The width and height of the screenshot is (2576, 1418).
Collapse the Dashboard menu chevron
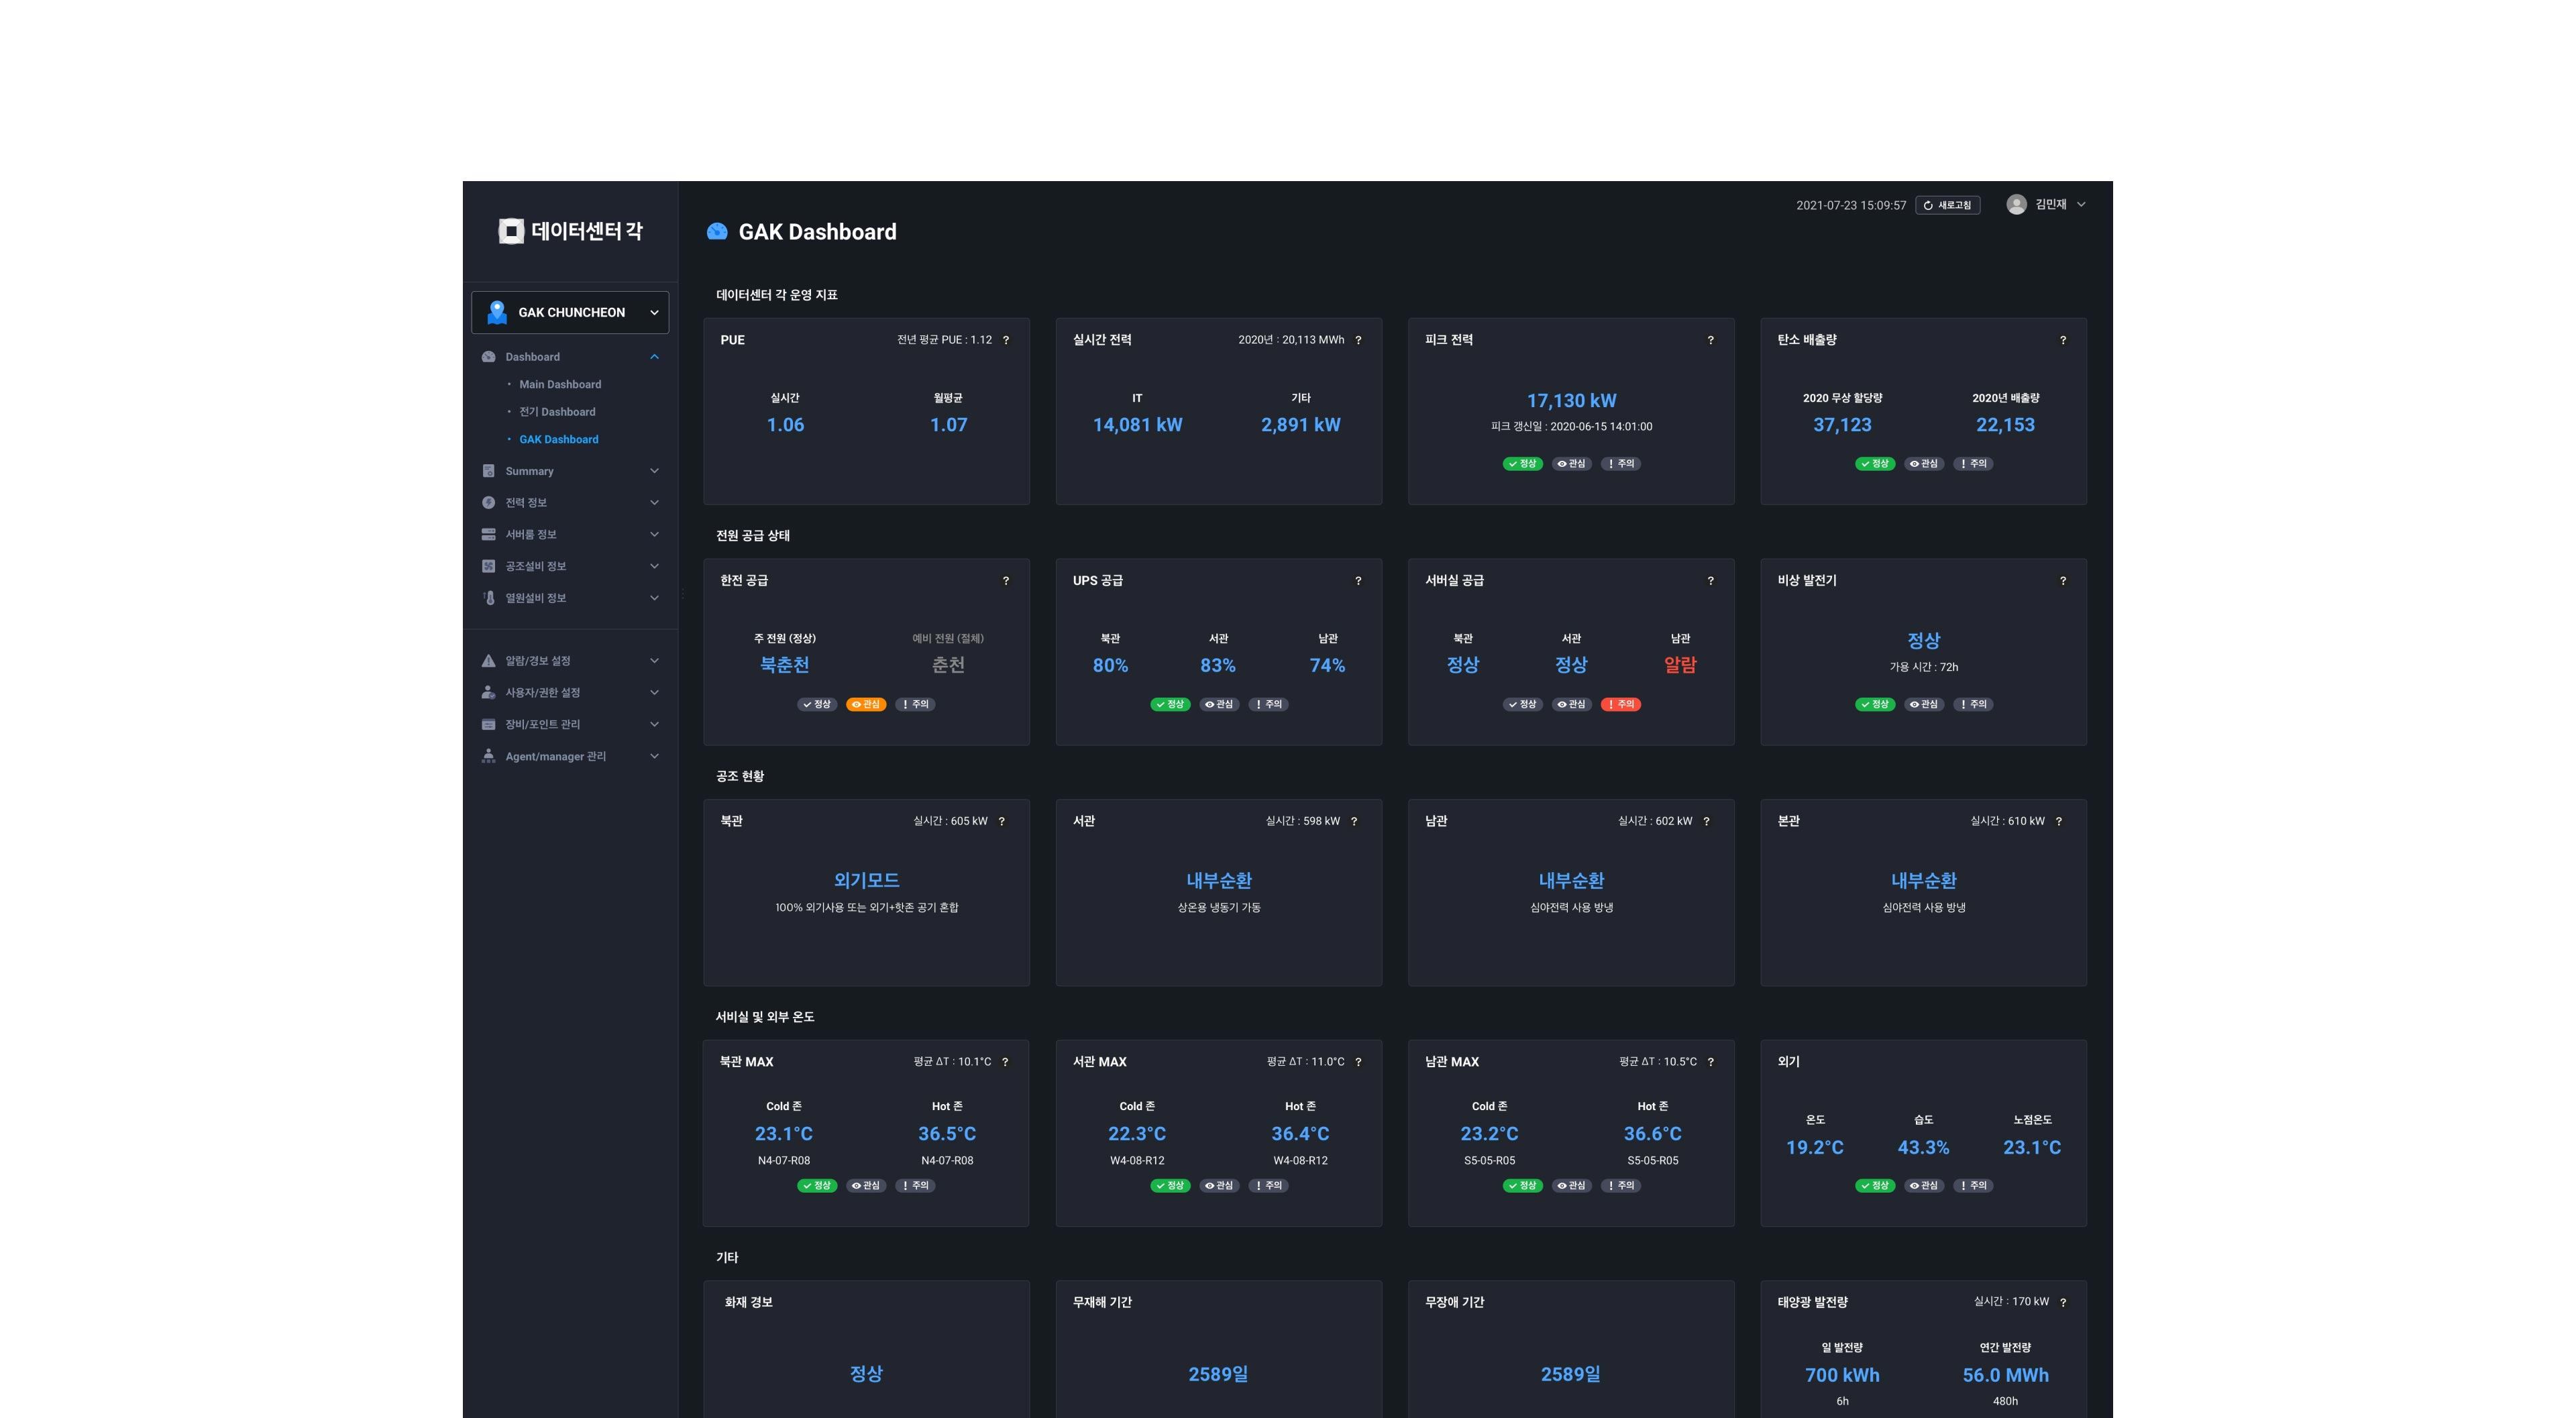(654, 357)
